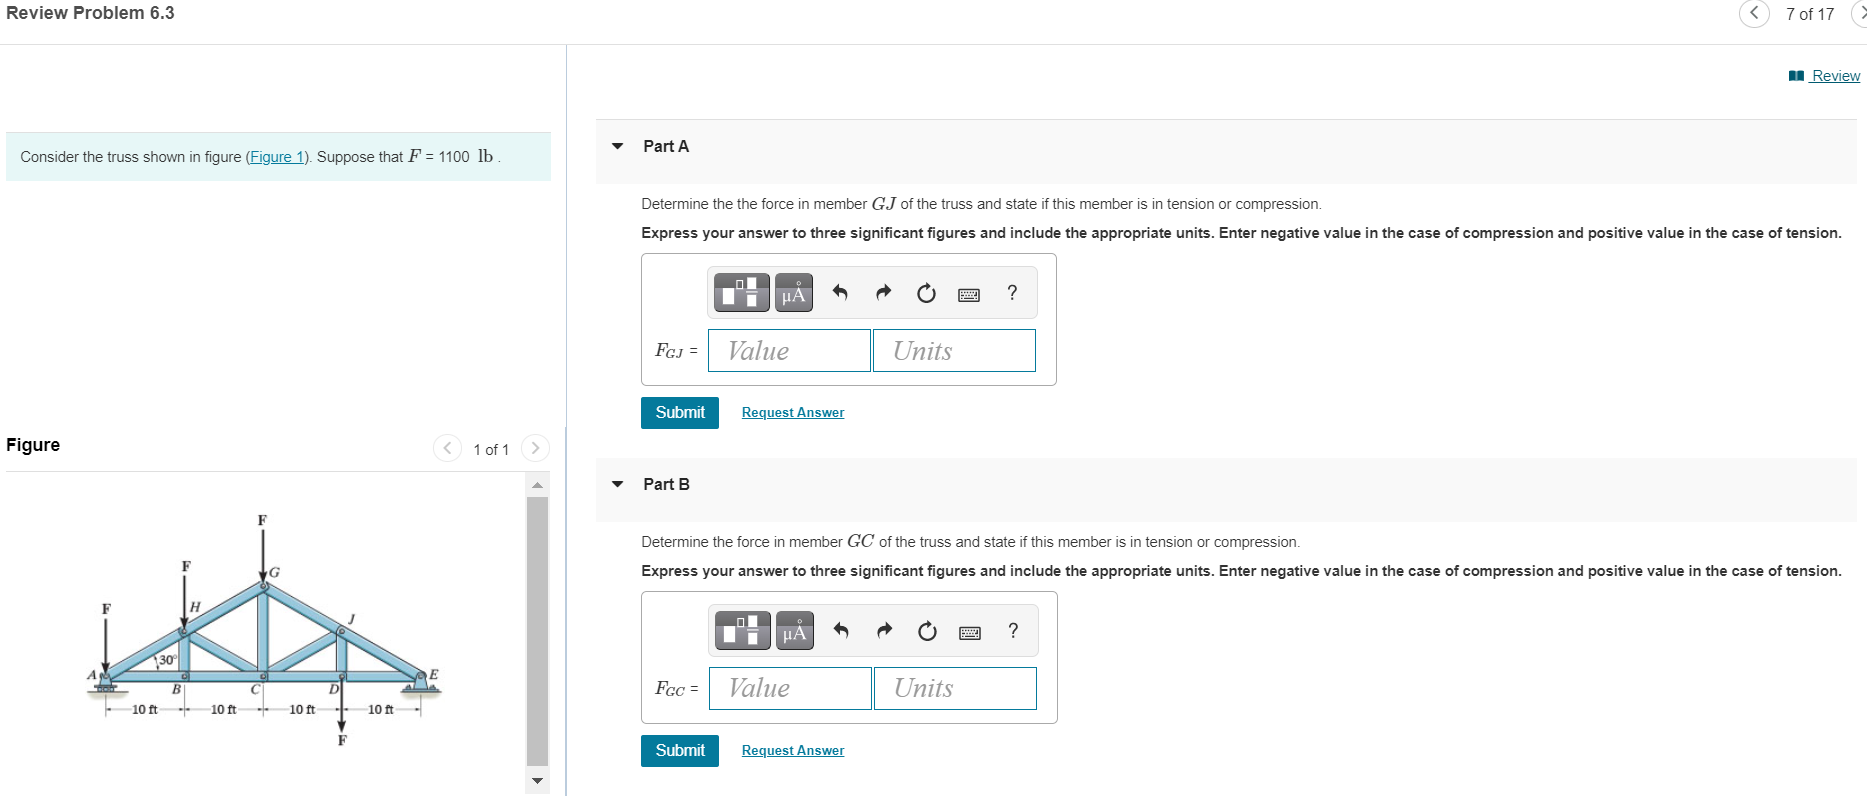Click the units symbols button in Part A
The image size is (1867, 796).
pos(793,293)
